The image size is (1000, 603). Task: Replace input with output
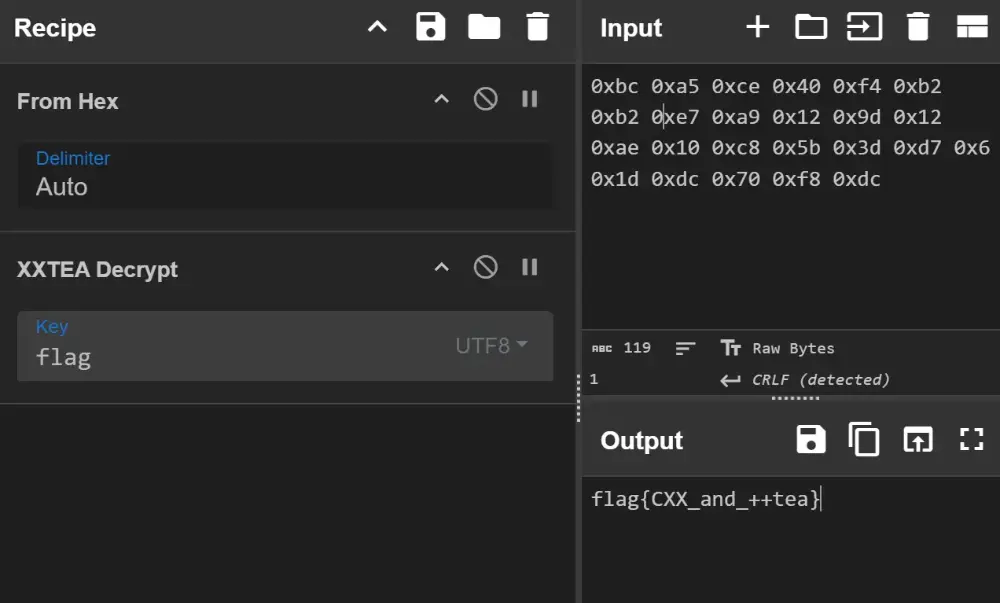917,440
